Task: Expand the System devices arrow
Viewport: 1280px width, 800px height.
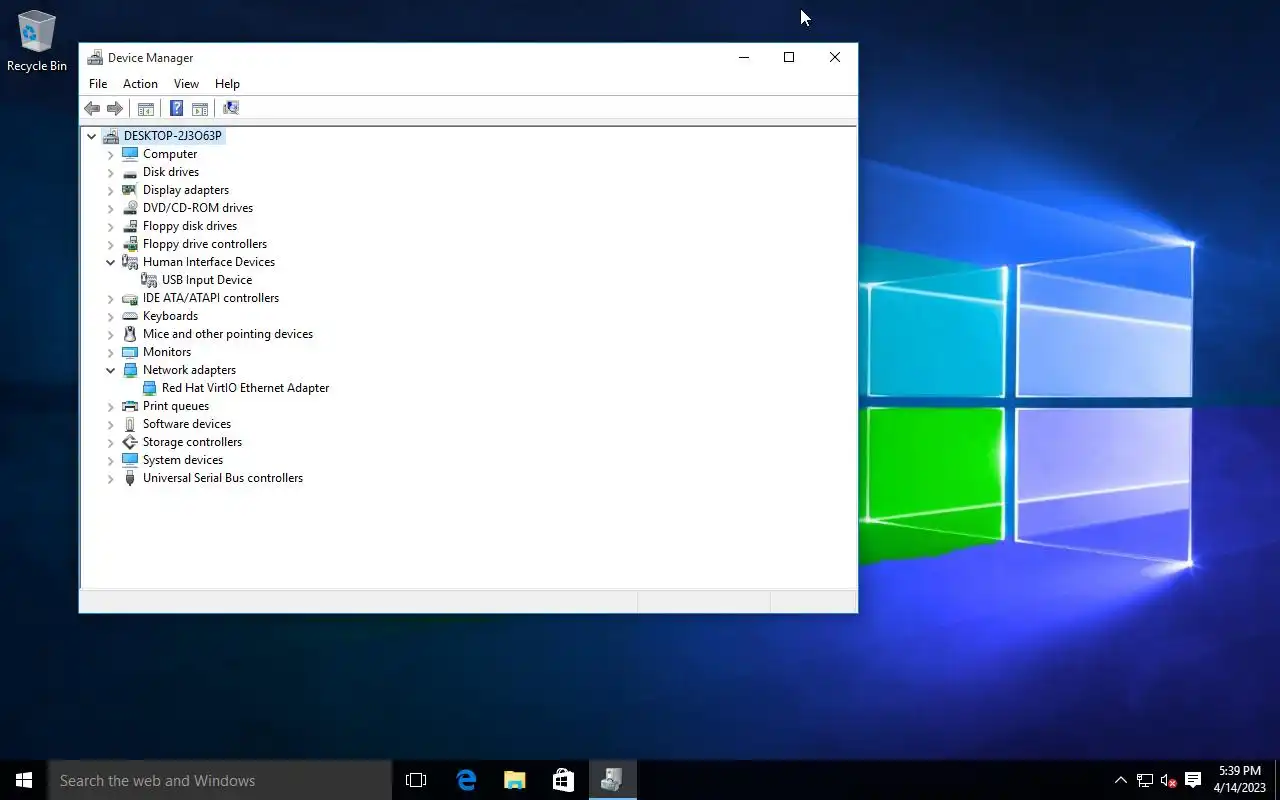Action: (111, 460)
